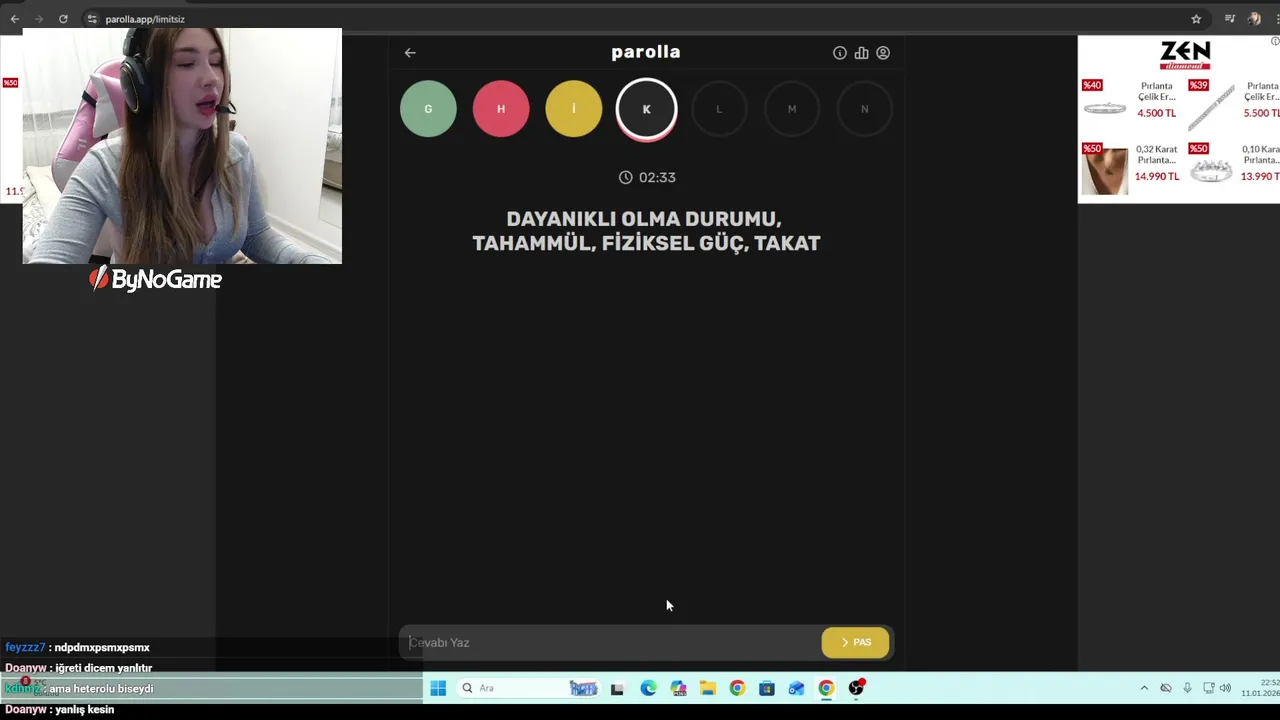
Task: Open the 5.500 TL chain bracelet ad
Action: pyautogui.click(x=1234, y=104)
